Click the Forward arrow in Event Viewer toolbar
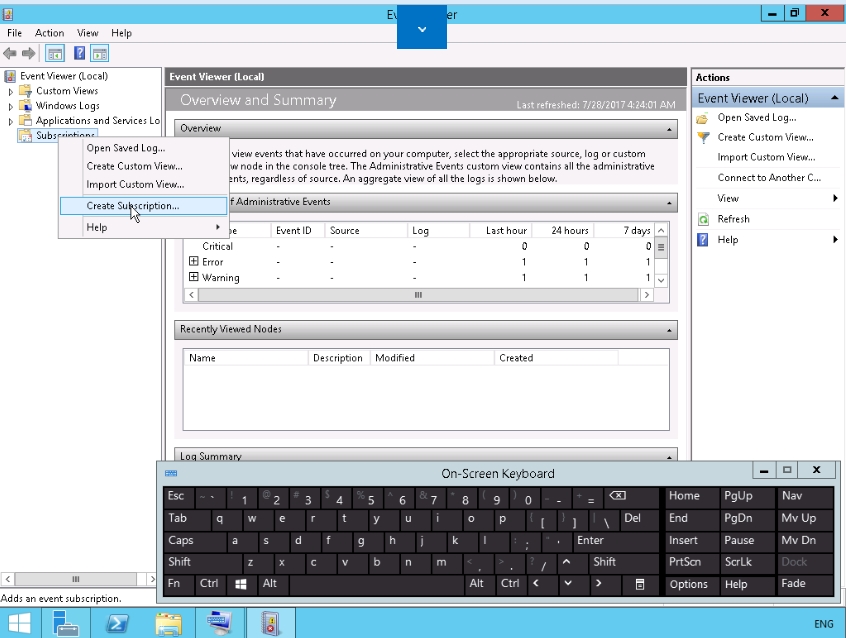 [28, 53]
